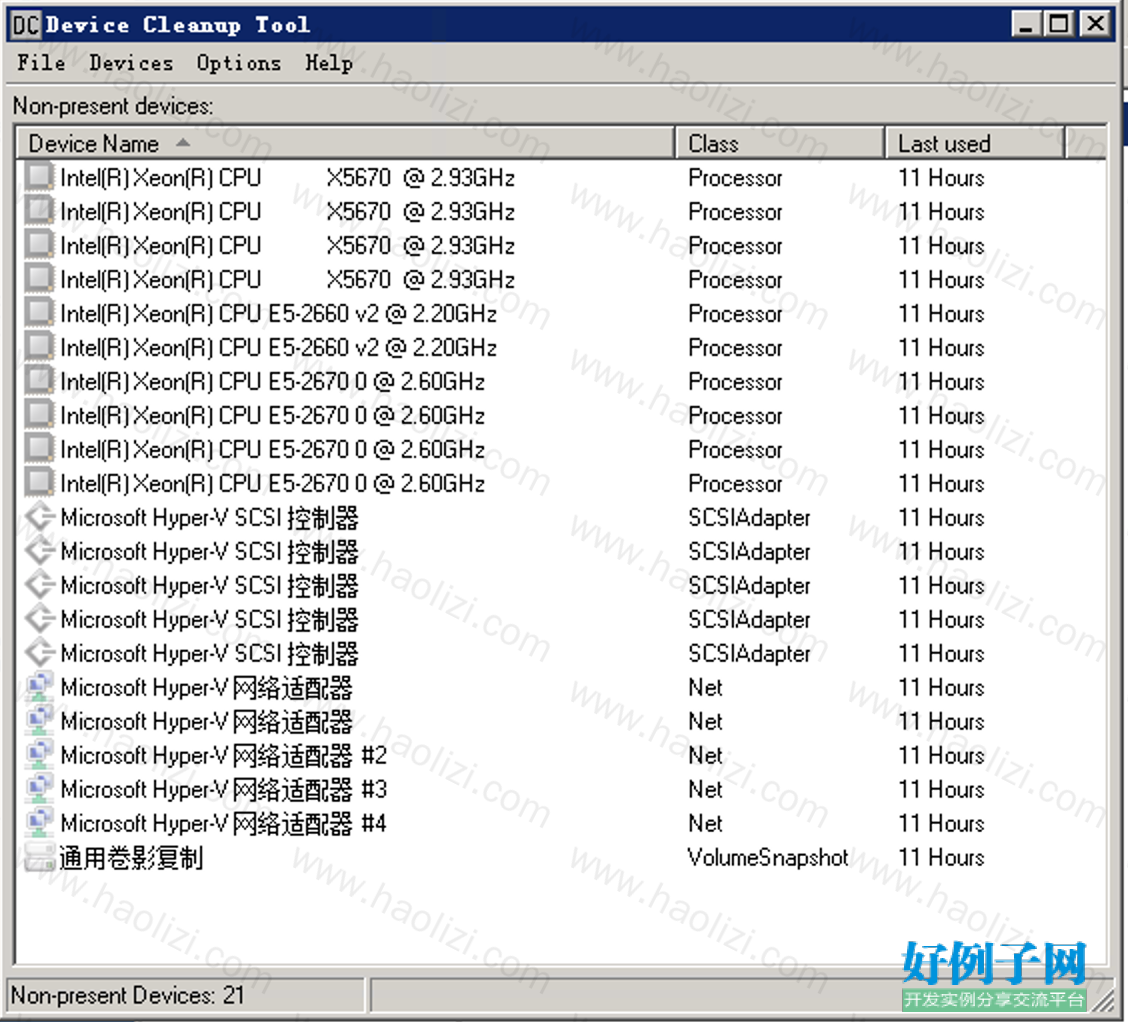The image size is (1128, 1022).
Task: Maximize the Device Cleanup Tool window
Action: [1059, 24]
